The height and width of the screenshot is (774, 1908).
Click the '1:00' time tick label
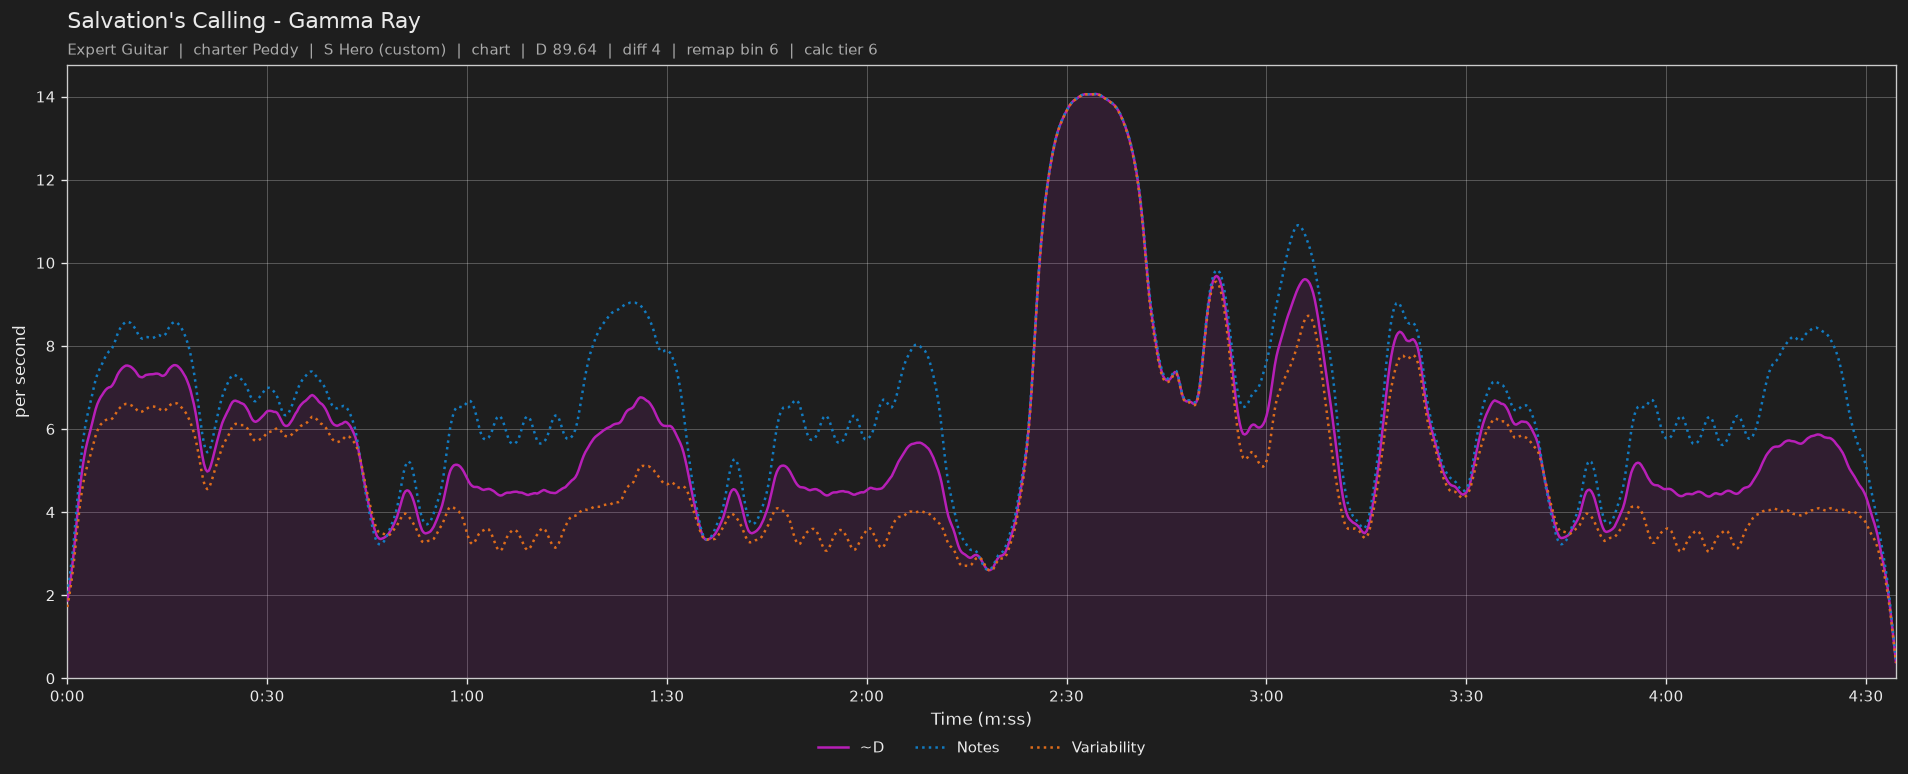(x=467, y=696)
